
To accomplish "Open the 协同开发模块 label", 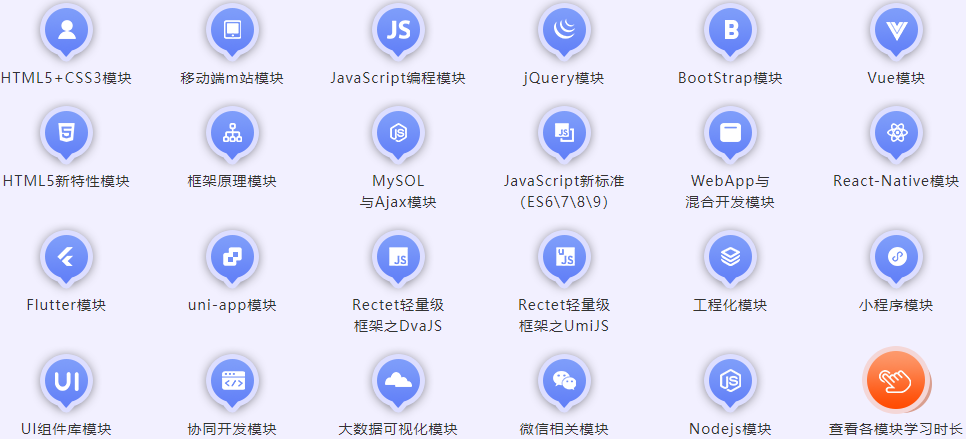I will 232,429.
